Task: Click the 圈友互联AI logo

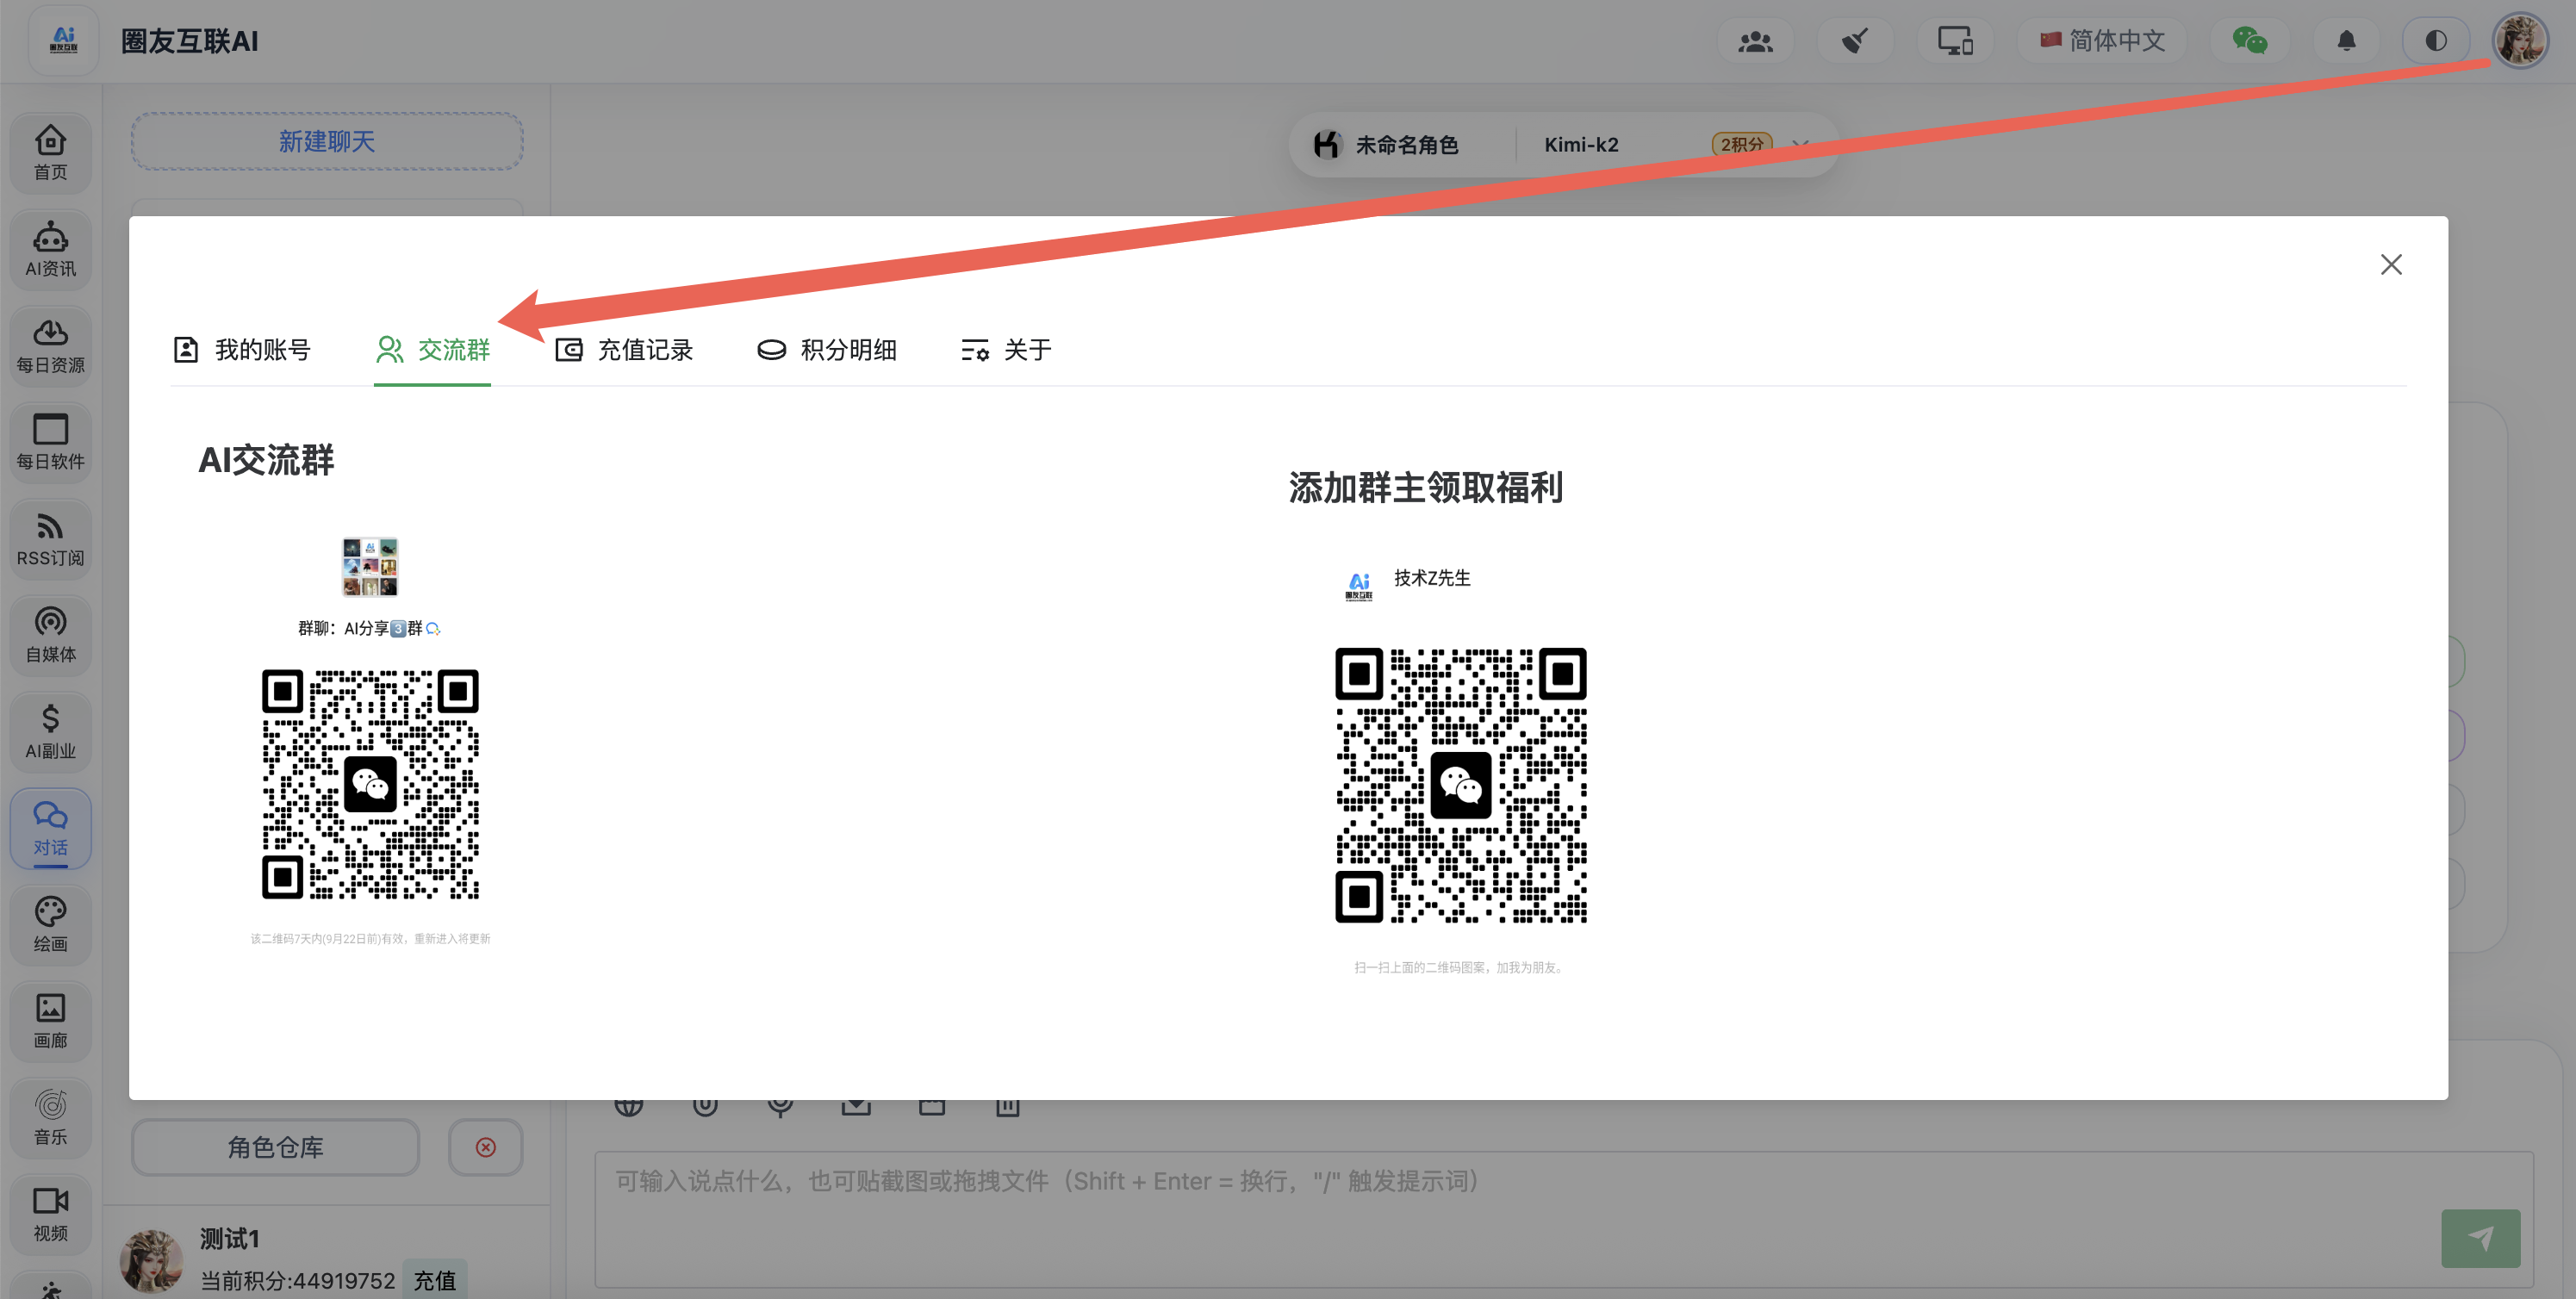Action: (64, 41)
